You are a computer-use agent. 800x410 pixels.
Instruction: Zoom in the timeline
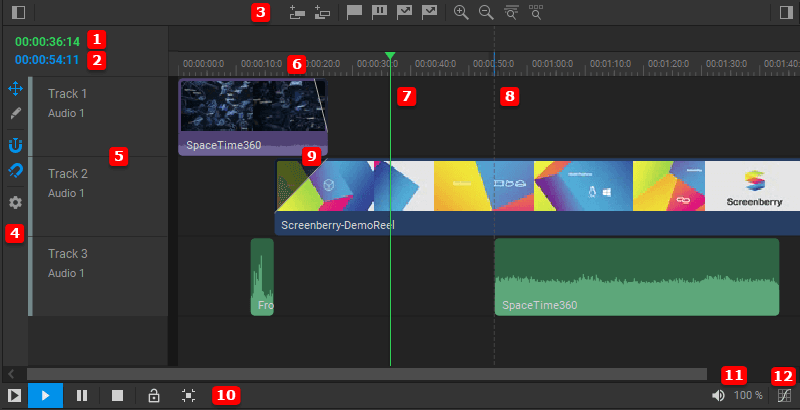[x=461, y=12]
